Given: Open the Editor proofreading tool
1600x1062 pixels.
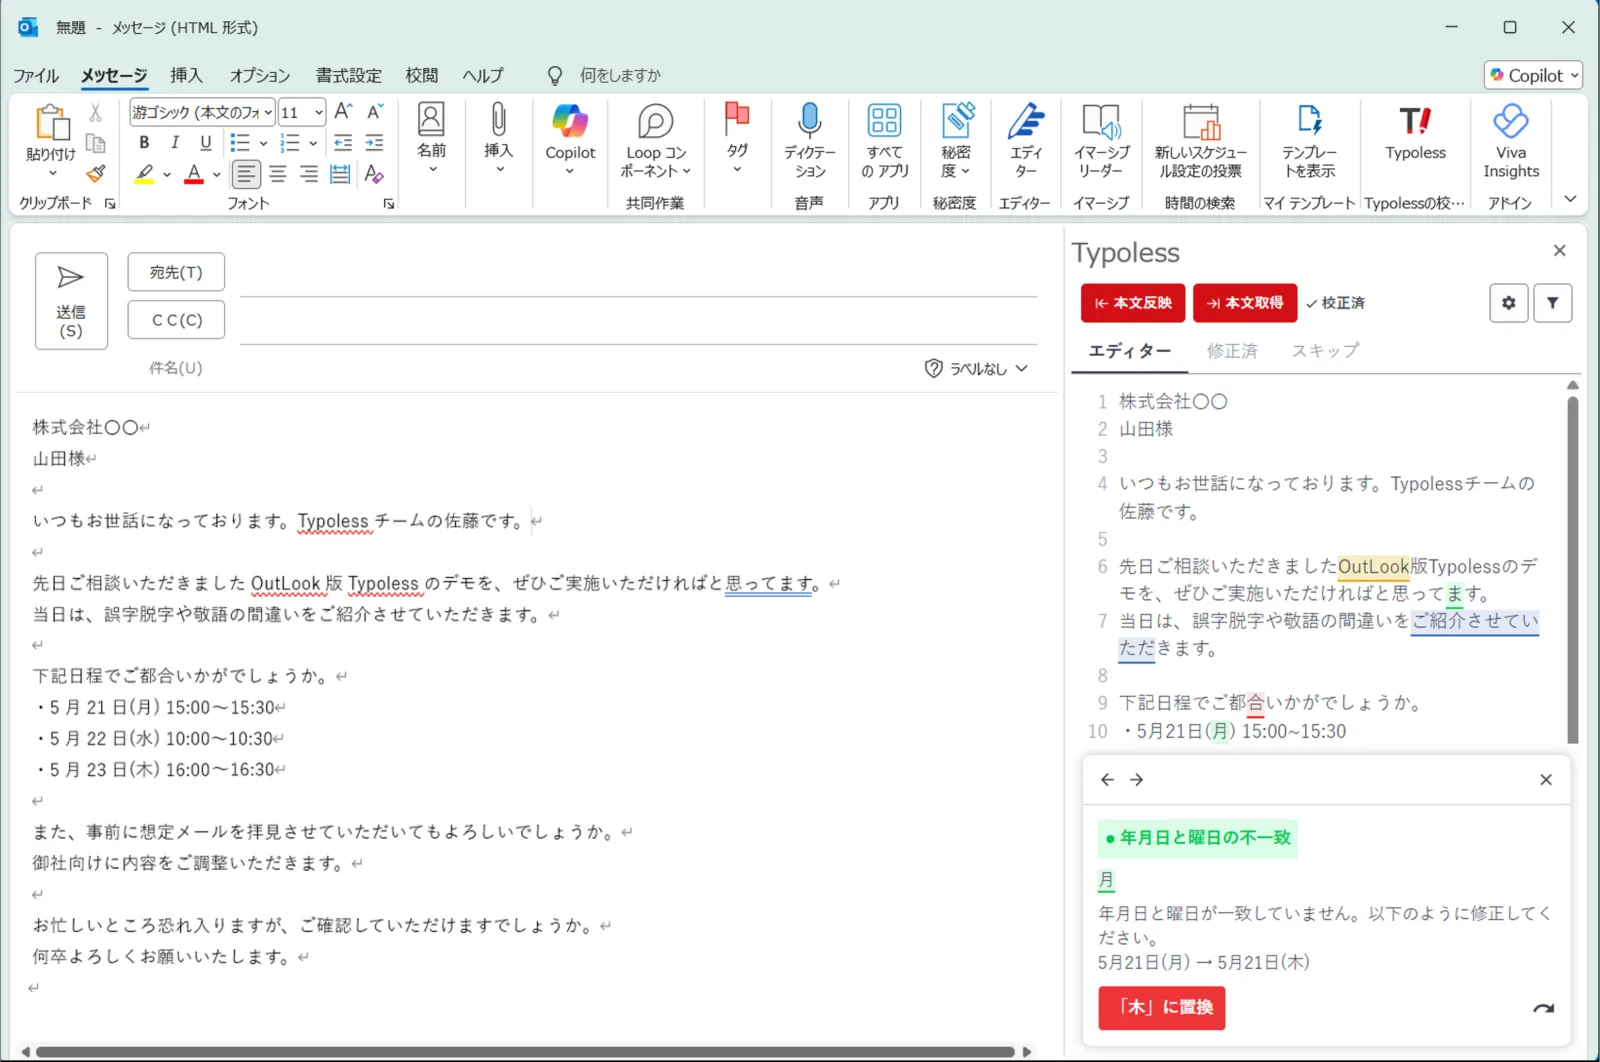Looking at the screenshot, I should click(x=1025, y=141).
